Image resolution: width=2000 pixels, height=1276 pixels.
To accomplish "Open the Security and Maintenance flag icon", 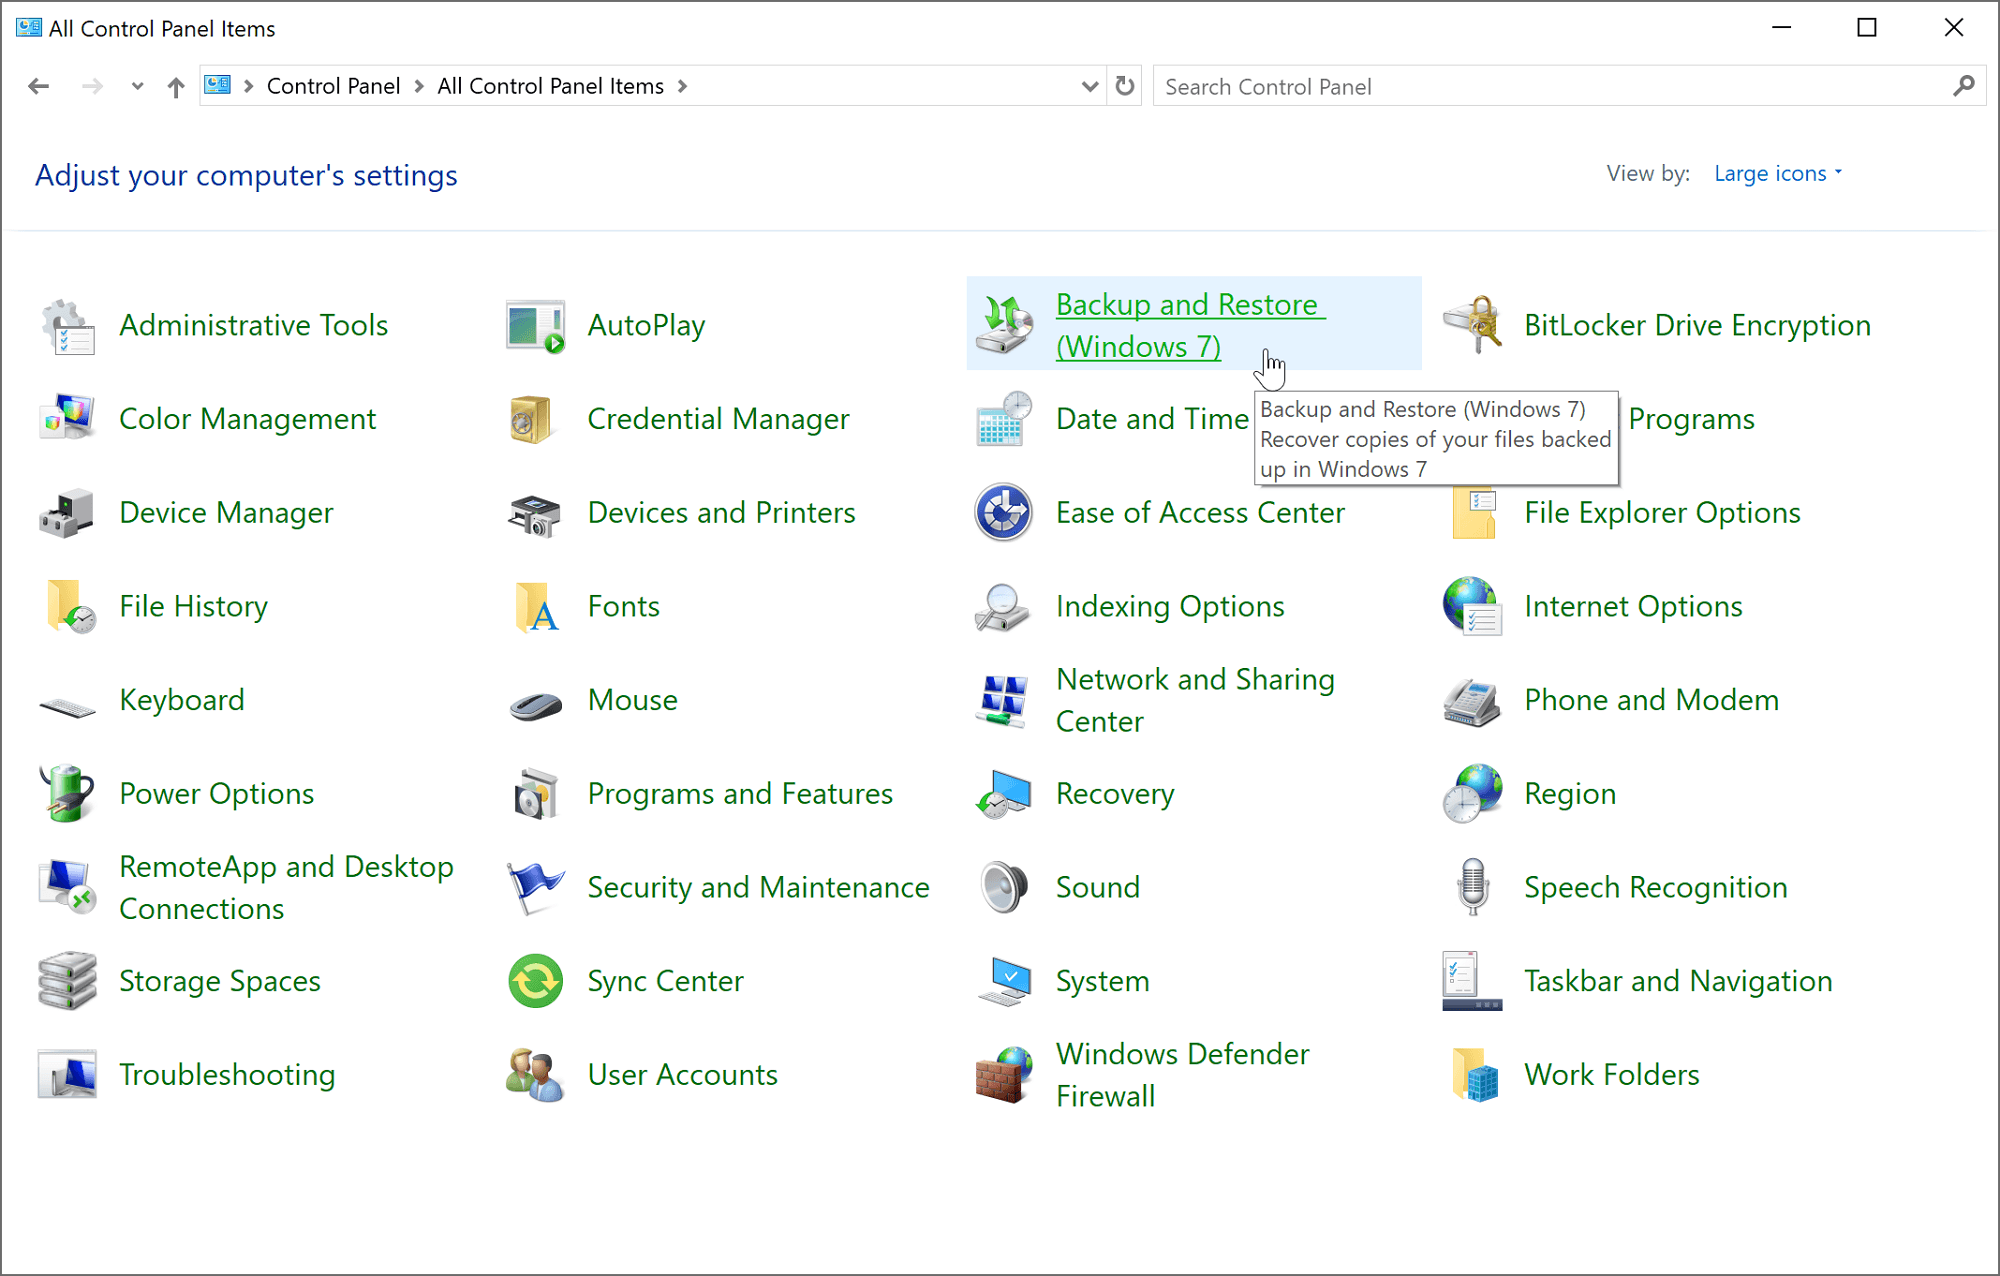I will pyautogui.click(x=535, y=887).
